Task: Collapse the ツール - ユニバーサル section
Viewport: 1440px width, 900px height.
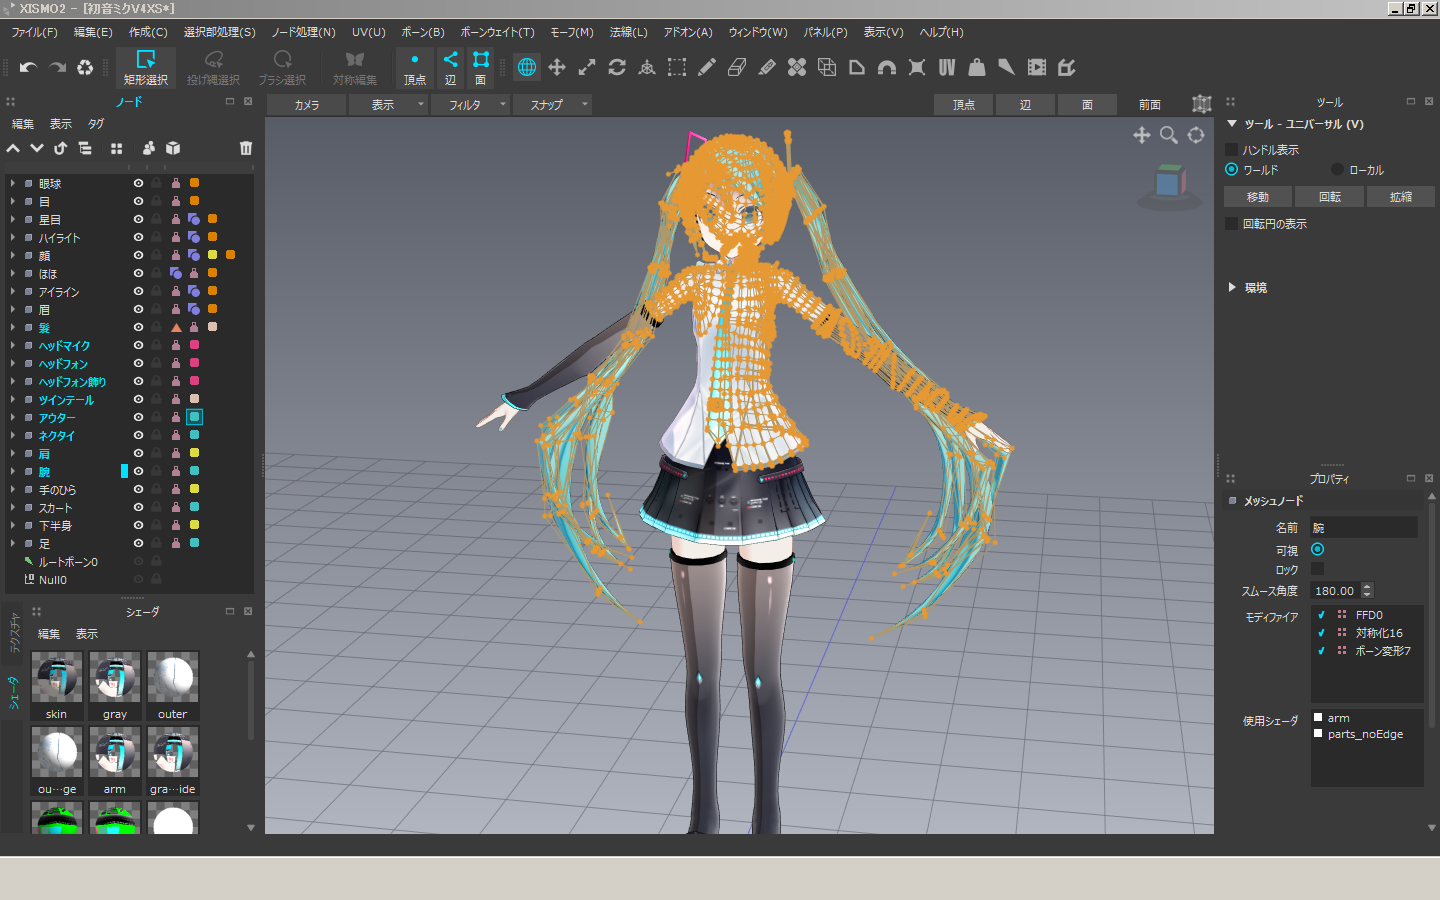Action: coord(1232,124)
